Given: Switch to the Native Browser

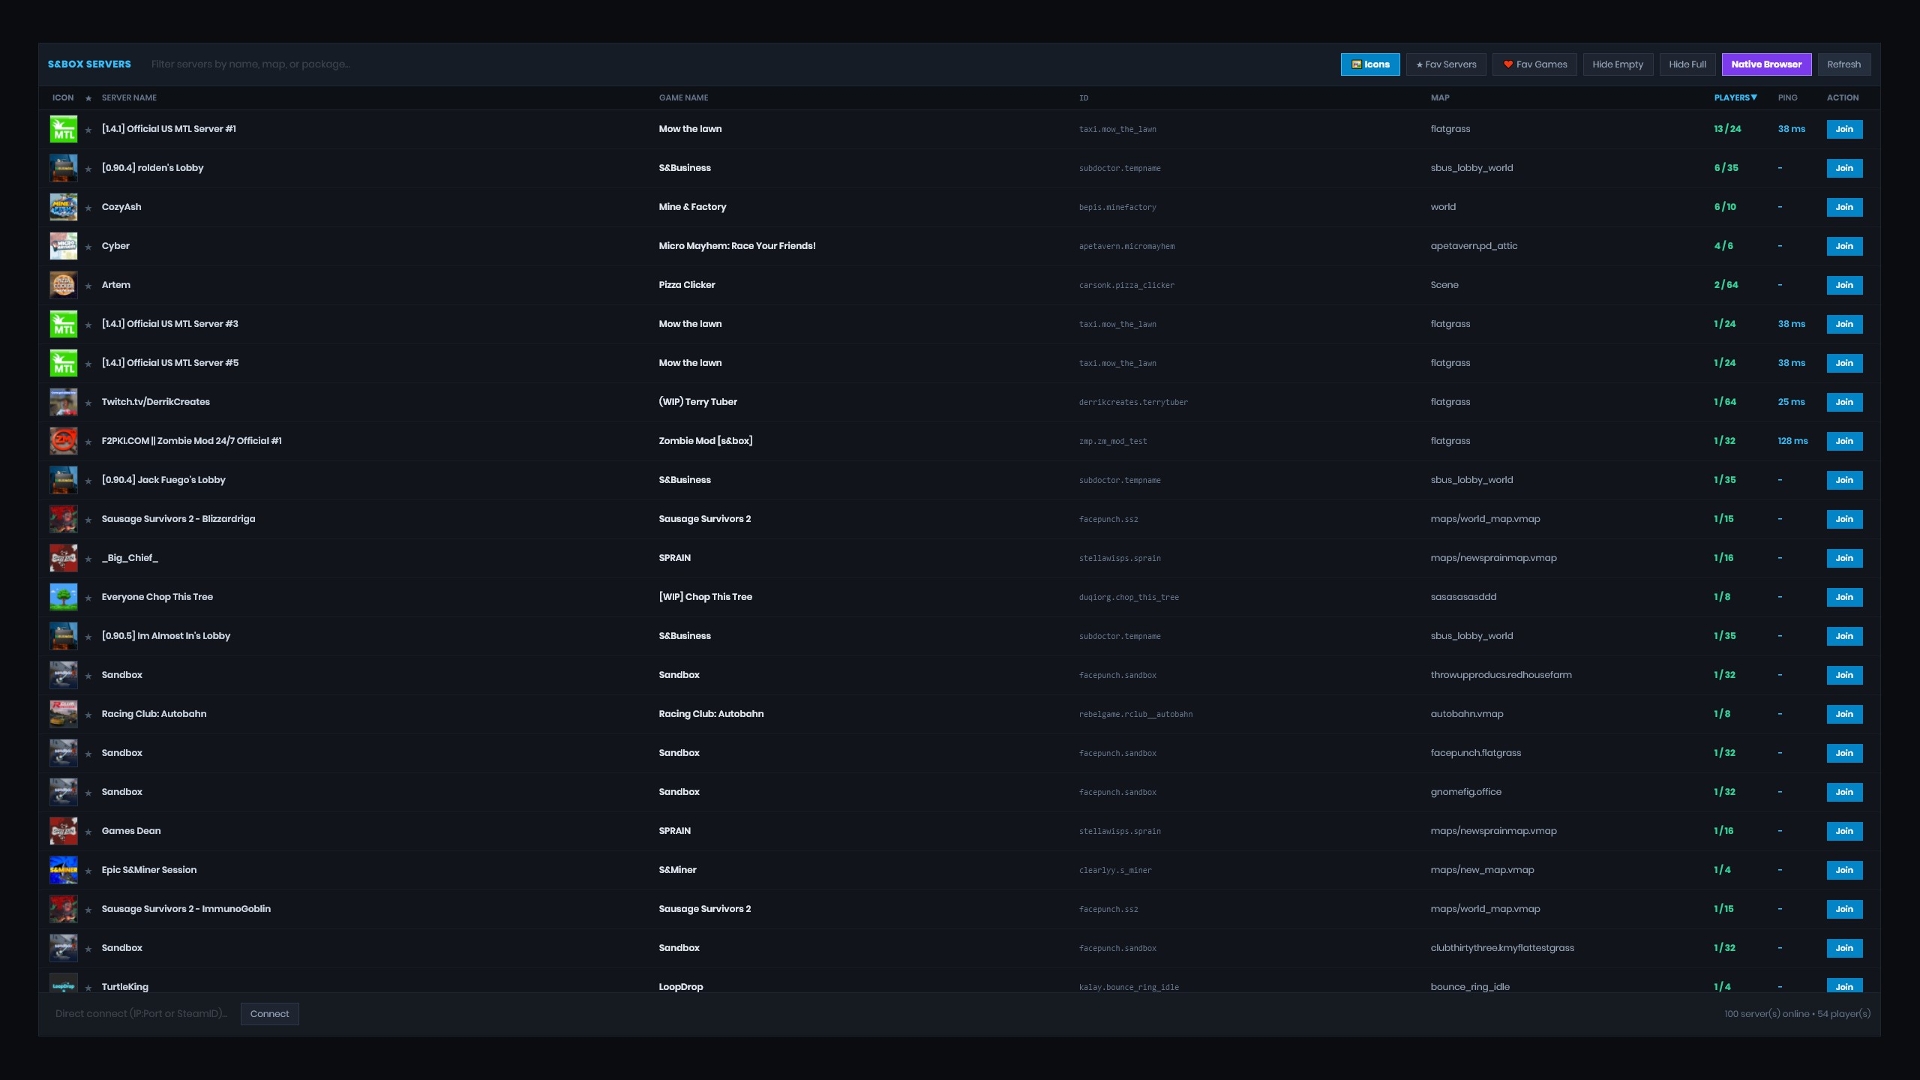Looking at the screenshot, I should click(1766, 64).
